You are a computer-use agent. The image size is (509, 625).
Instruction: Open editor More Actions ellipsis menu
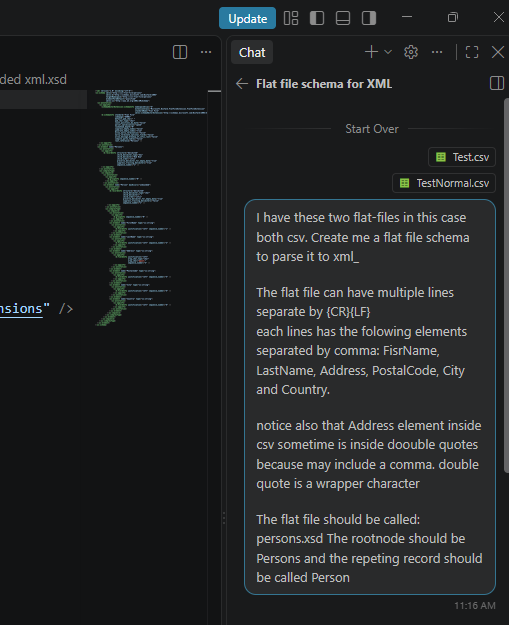pyautogui.click(x=206, y=52)
